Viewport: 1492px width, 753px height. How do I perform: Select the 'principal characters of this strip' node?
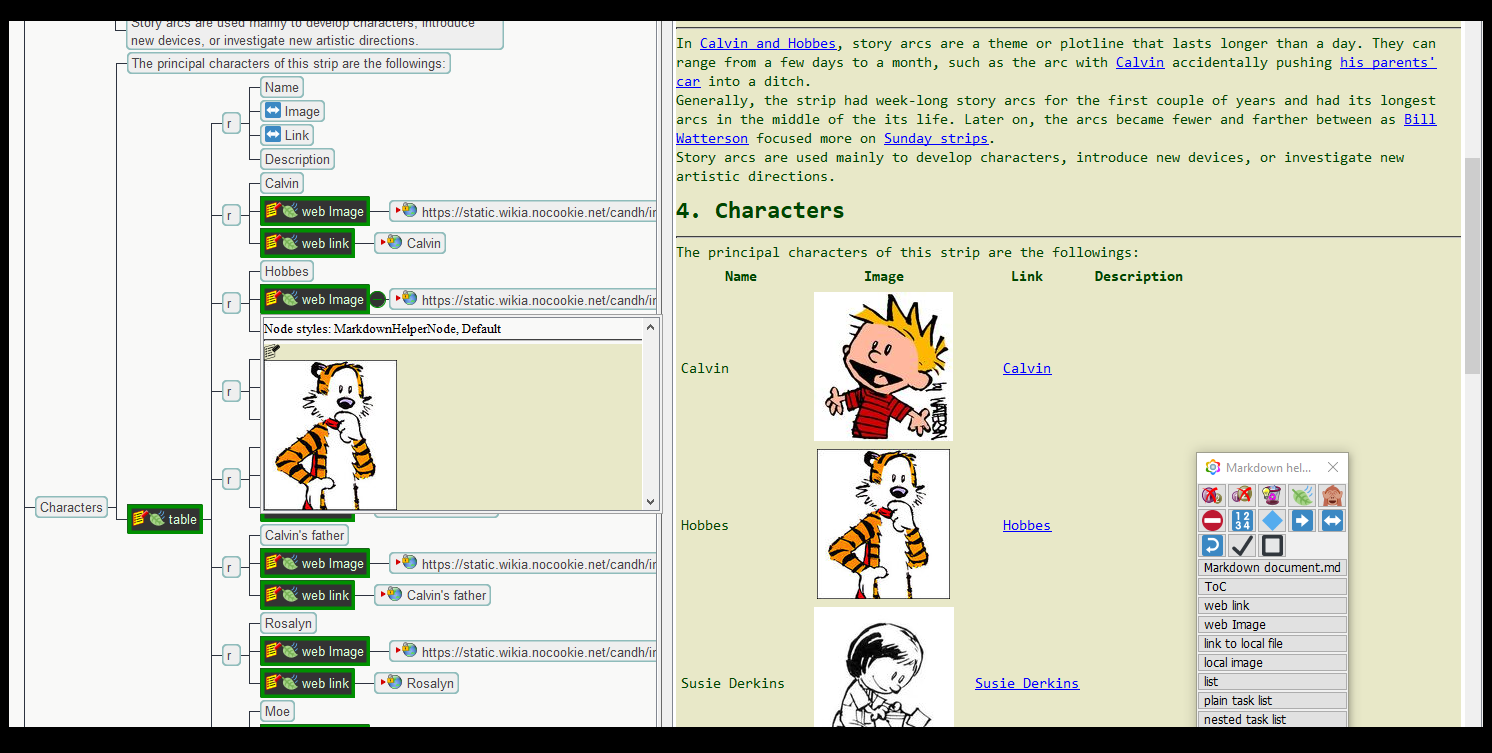click(x=289, y=63)
